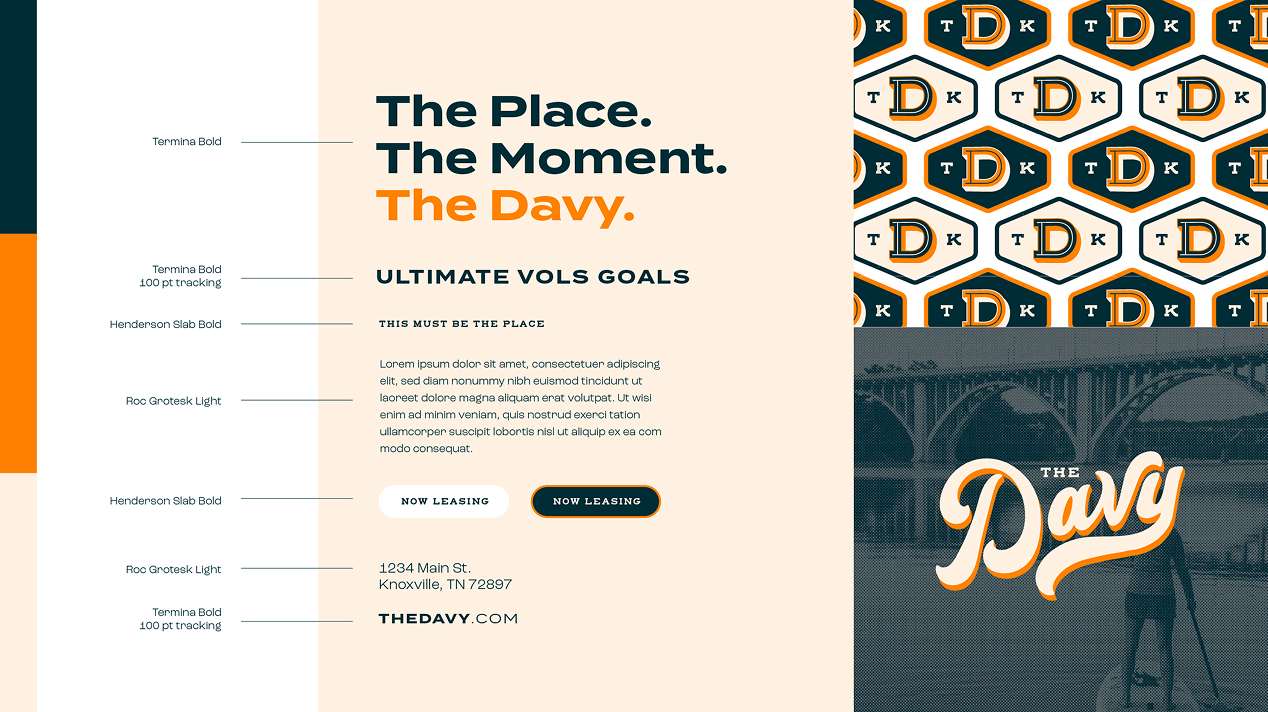Click the ULTIMATE VOLS GOALS subheading

(533, 277)
